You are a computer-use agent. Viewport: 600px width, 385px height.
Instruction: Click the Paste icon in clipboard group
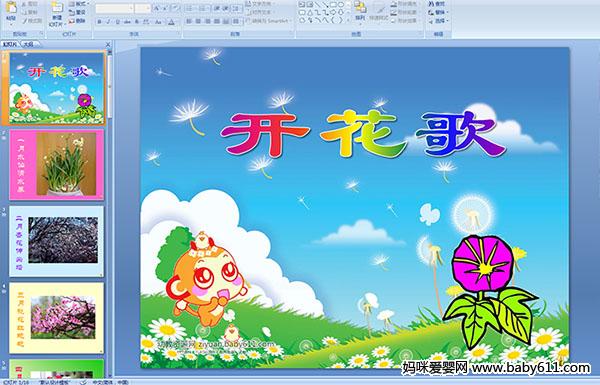coord(11,9)
